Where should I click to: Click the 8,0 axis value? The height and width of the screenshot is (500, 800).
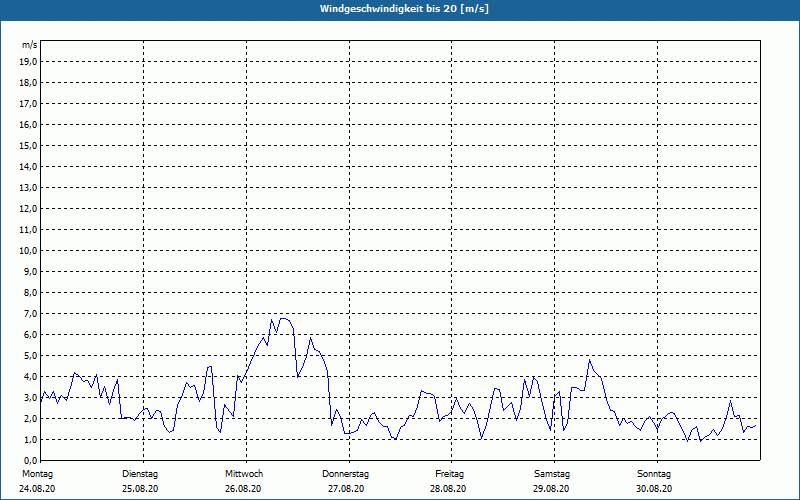click(x=29, y=292)
